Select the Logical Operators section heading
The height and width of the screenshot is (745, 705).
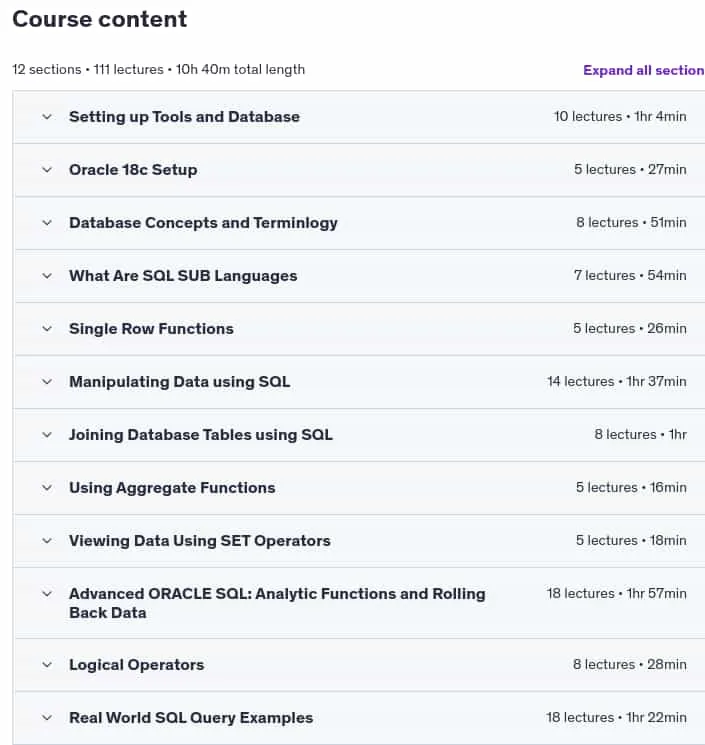tap(136, 665)
